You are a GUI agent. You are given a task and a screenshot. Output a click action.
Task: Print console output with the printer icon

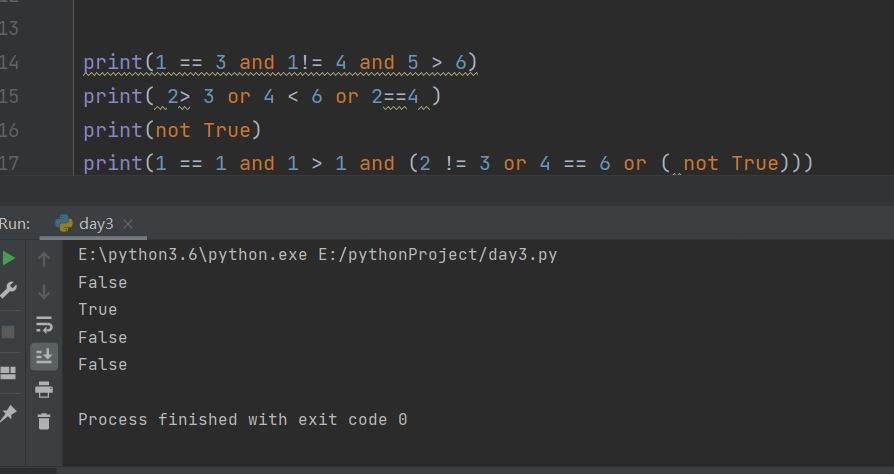(x=44, y=390)
